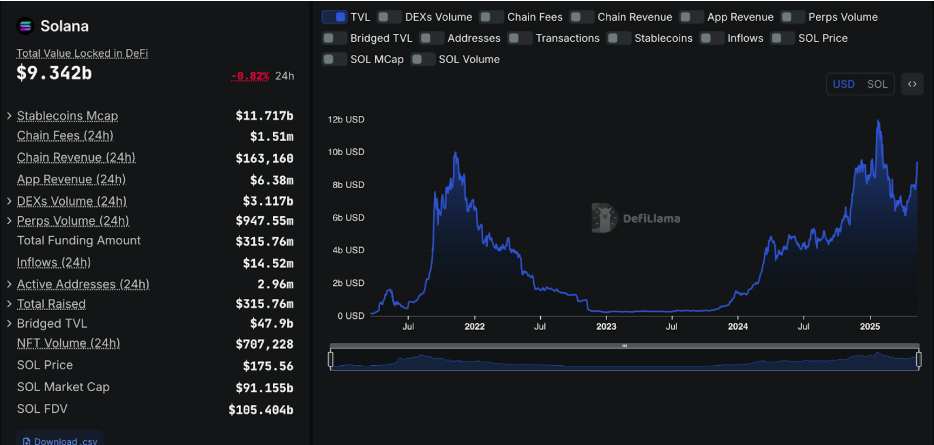Click the Solana logo icon
The height and width of the screenshot is (445, 934).
(26, 26)
